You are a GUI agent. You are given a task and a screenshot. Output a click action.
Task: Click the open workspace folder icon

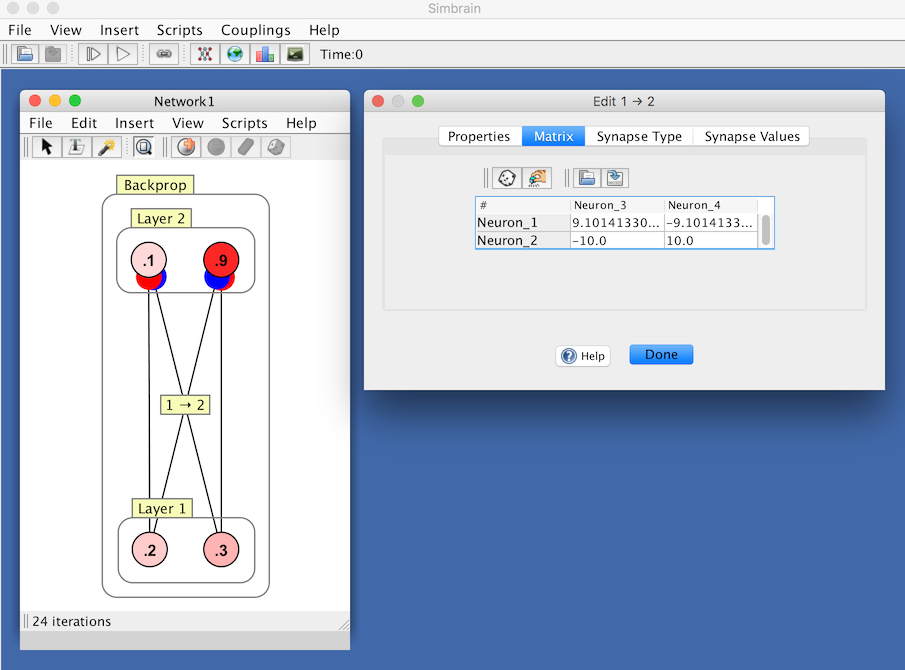pyautogui.click(x=25, y=54)
